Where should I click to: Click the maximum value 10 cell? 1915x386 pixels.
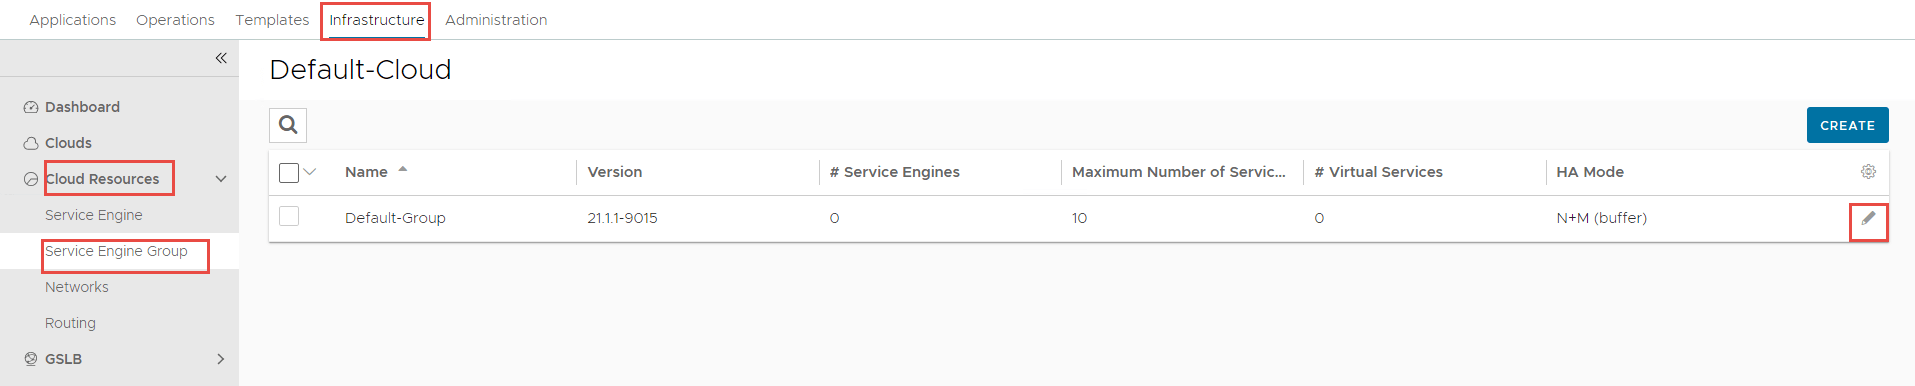click(1079, 218)
